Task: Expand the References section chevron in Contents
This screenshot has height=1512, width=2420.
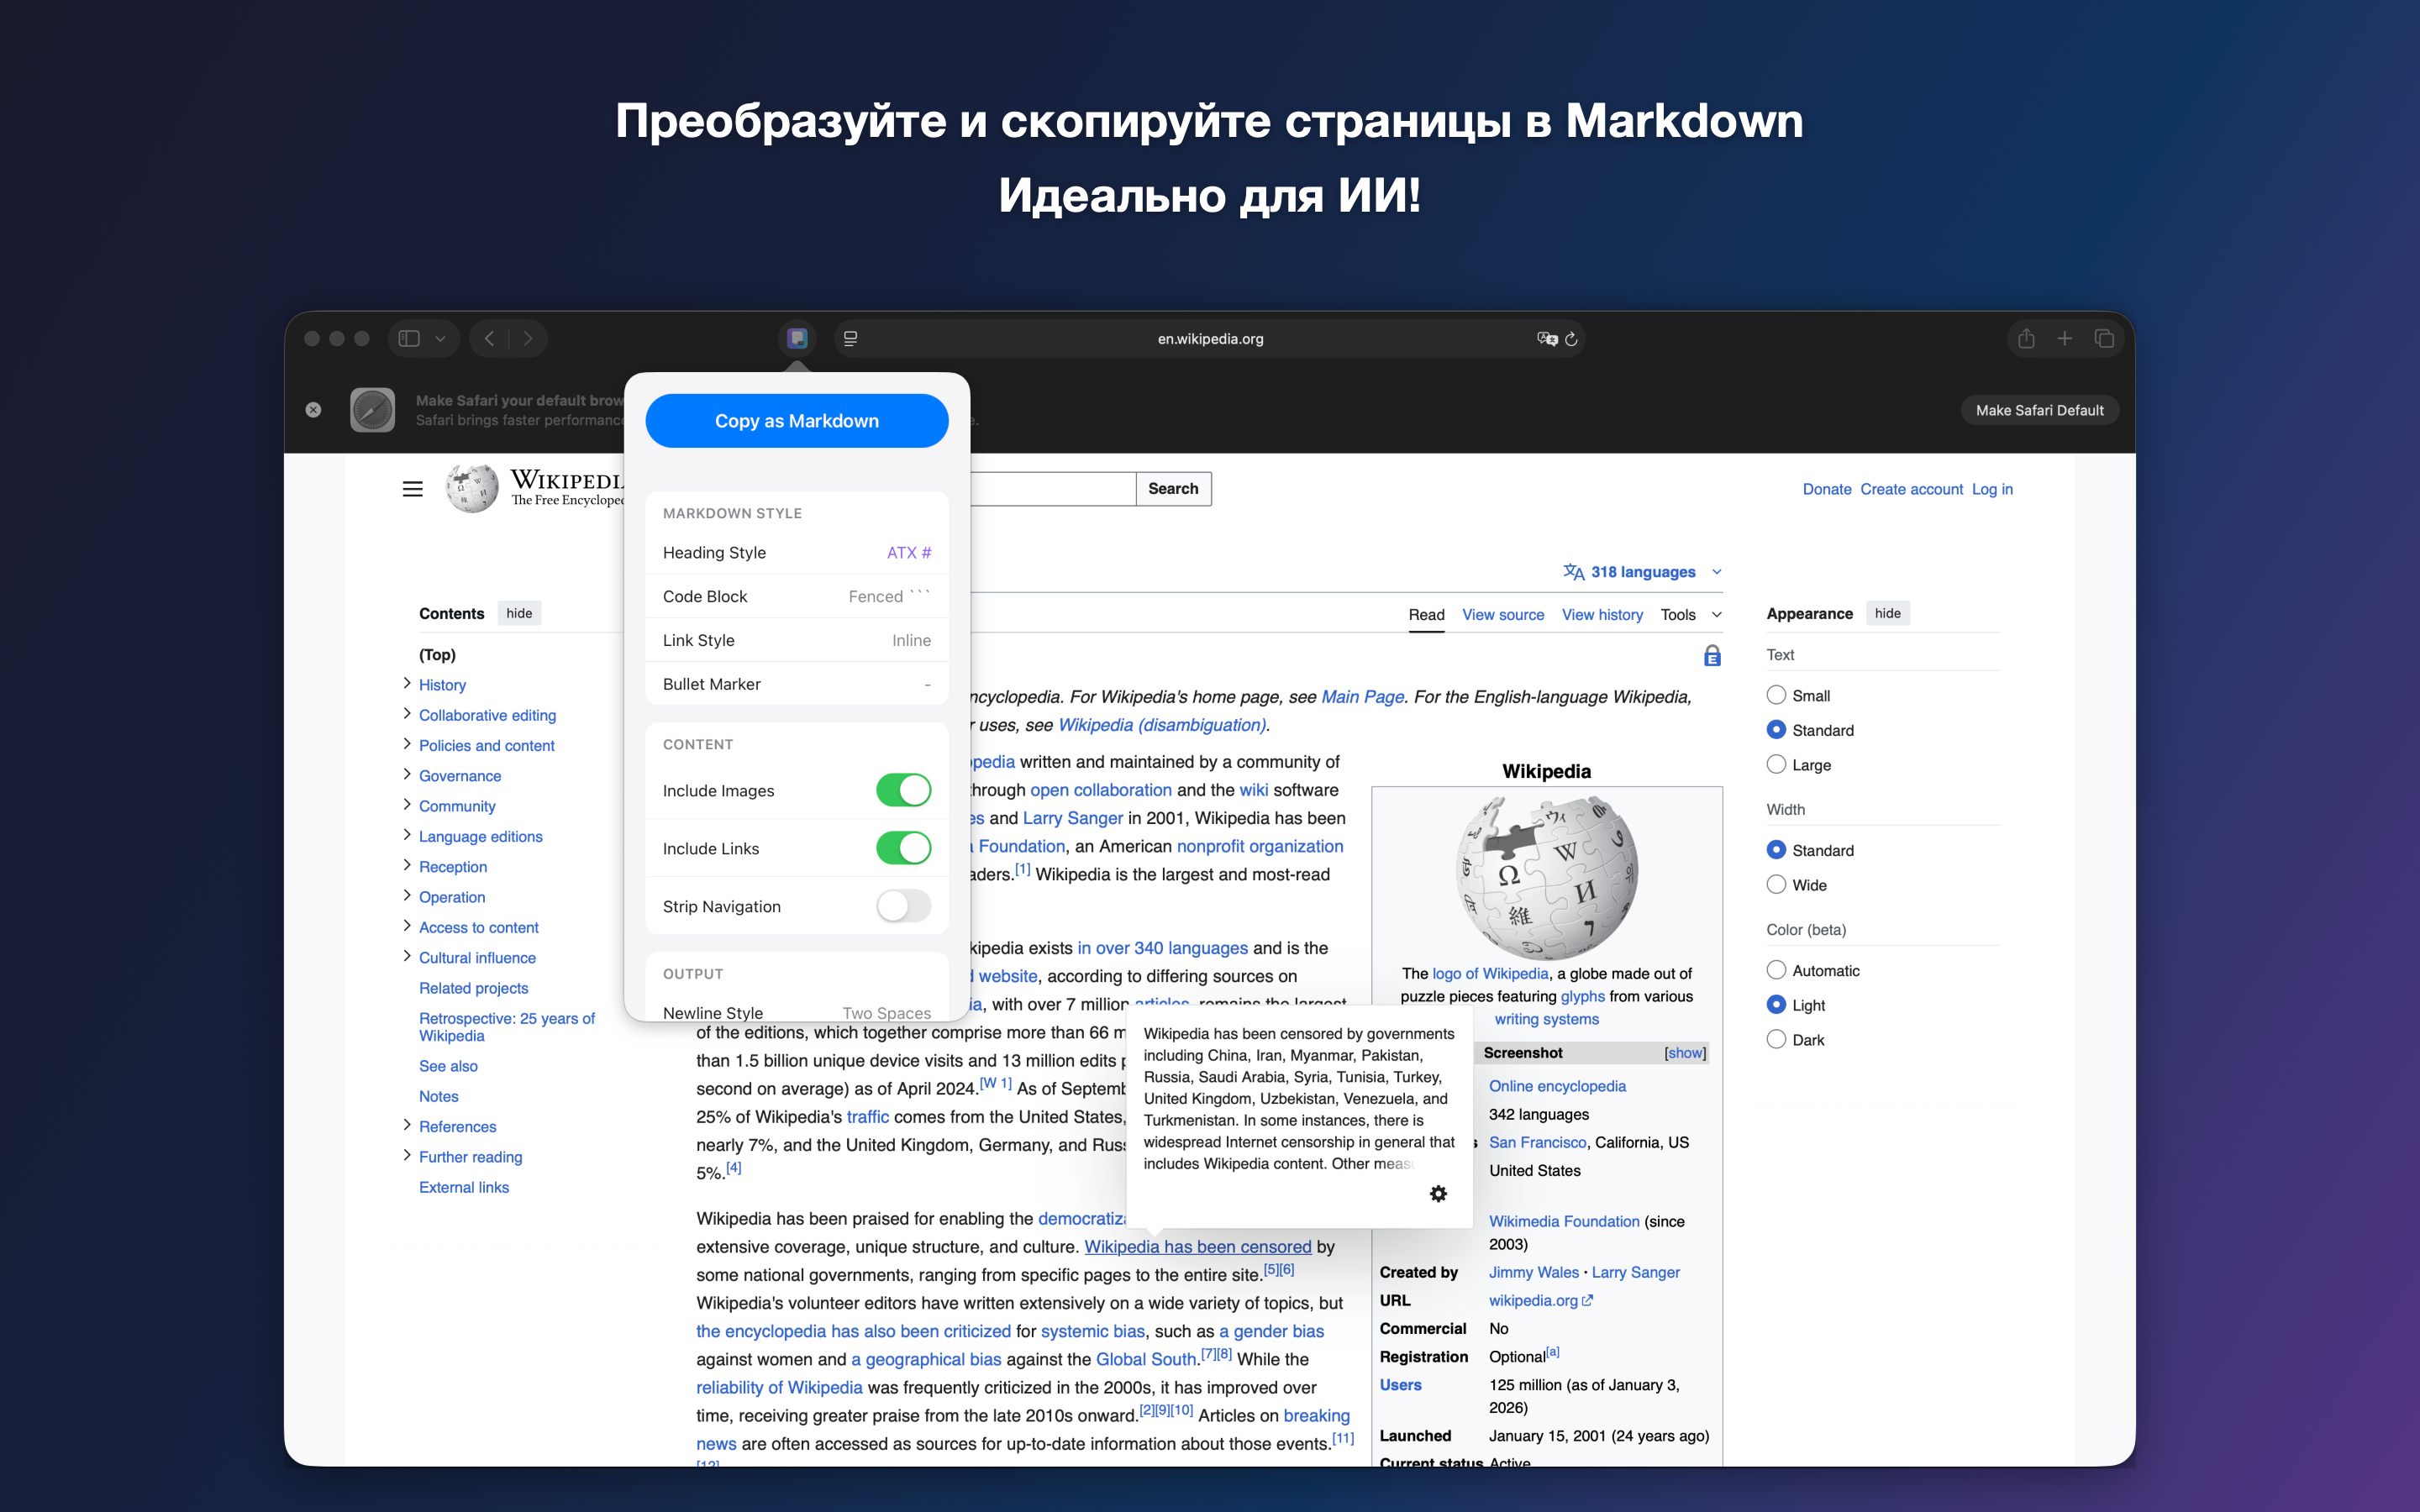Action: pos(407,1126)
